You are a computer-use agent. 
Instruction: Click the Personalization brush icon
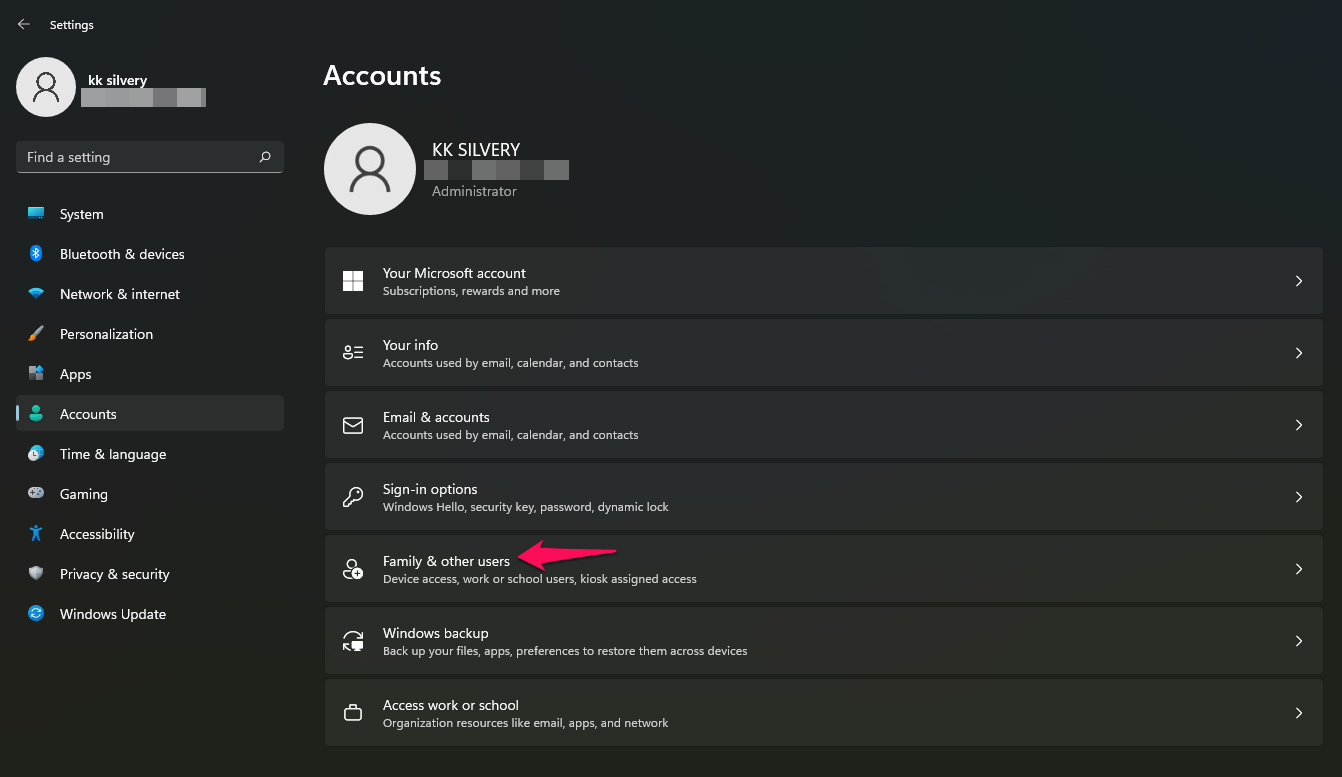point(34,334)
